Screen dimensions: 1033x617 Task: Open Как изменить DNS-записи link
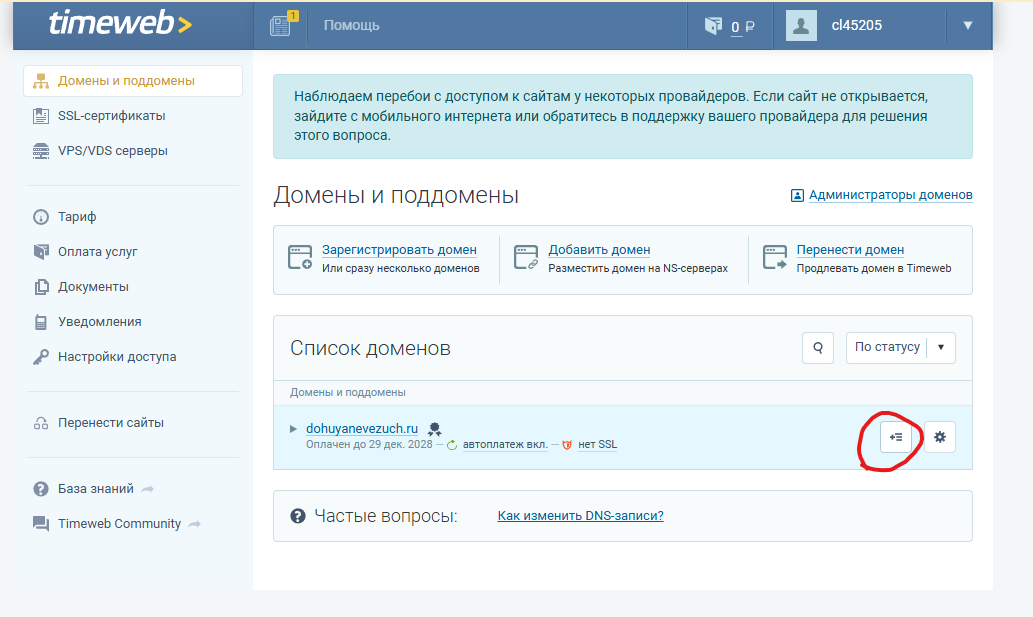pyautogui.click(x=580, y=516)
